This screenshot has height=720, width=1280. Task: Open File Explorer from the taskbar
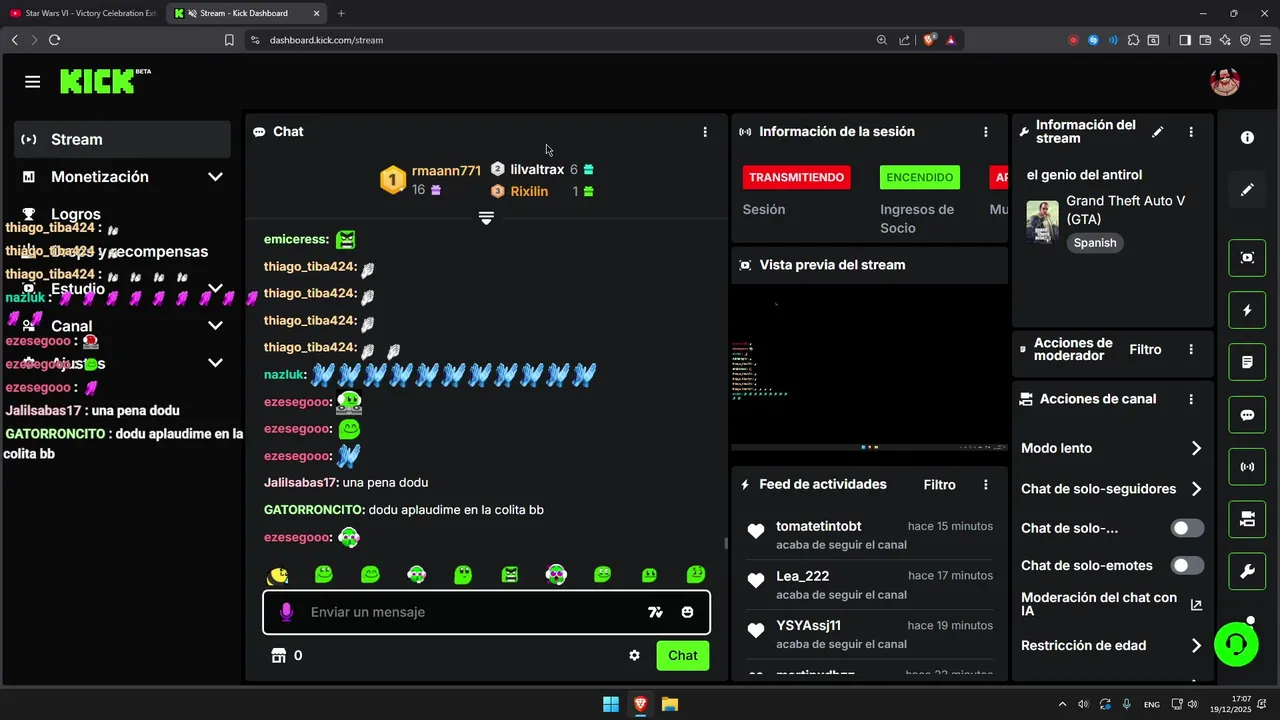(x=670, y=704)
